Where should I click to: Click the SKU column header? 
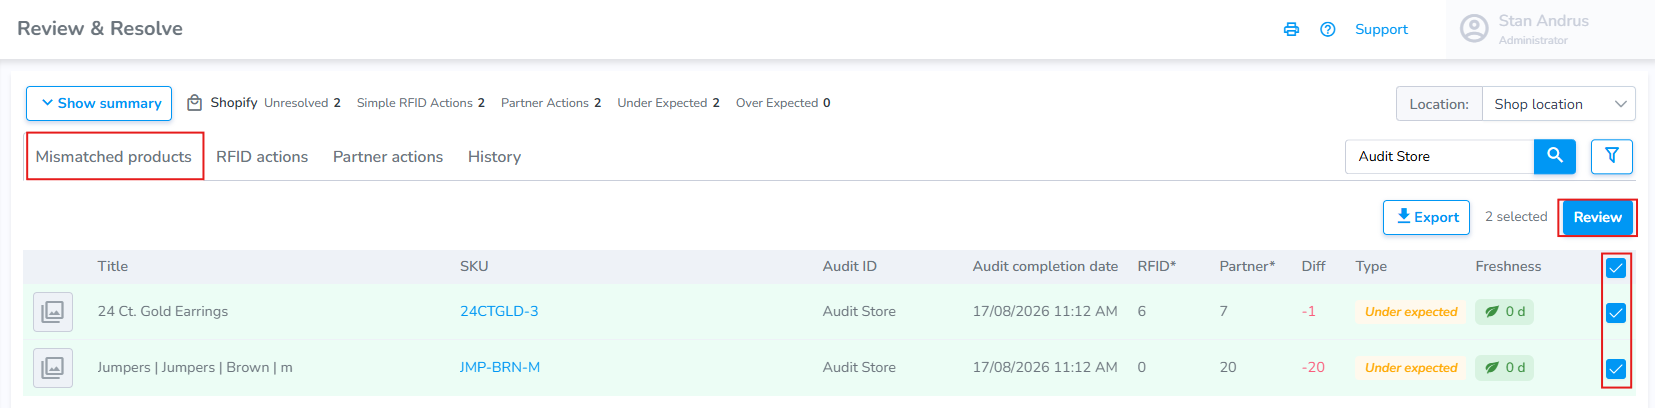pos(474,266)
